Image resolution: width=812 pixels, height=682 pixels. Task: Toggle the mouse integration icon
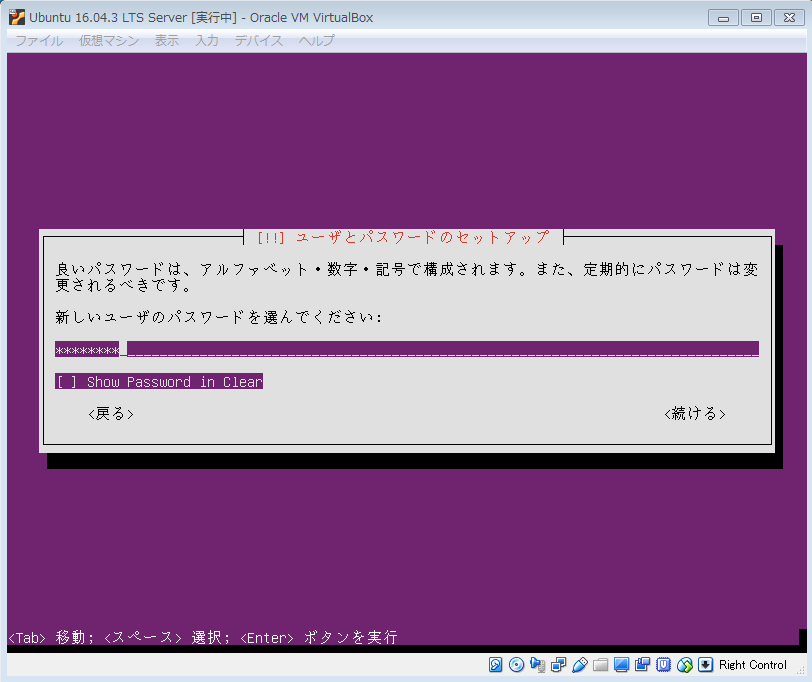[x=685, y=665]
